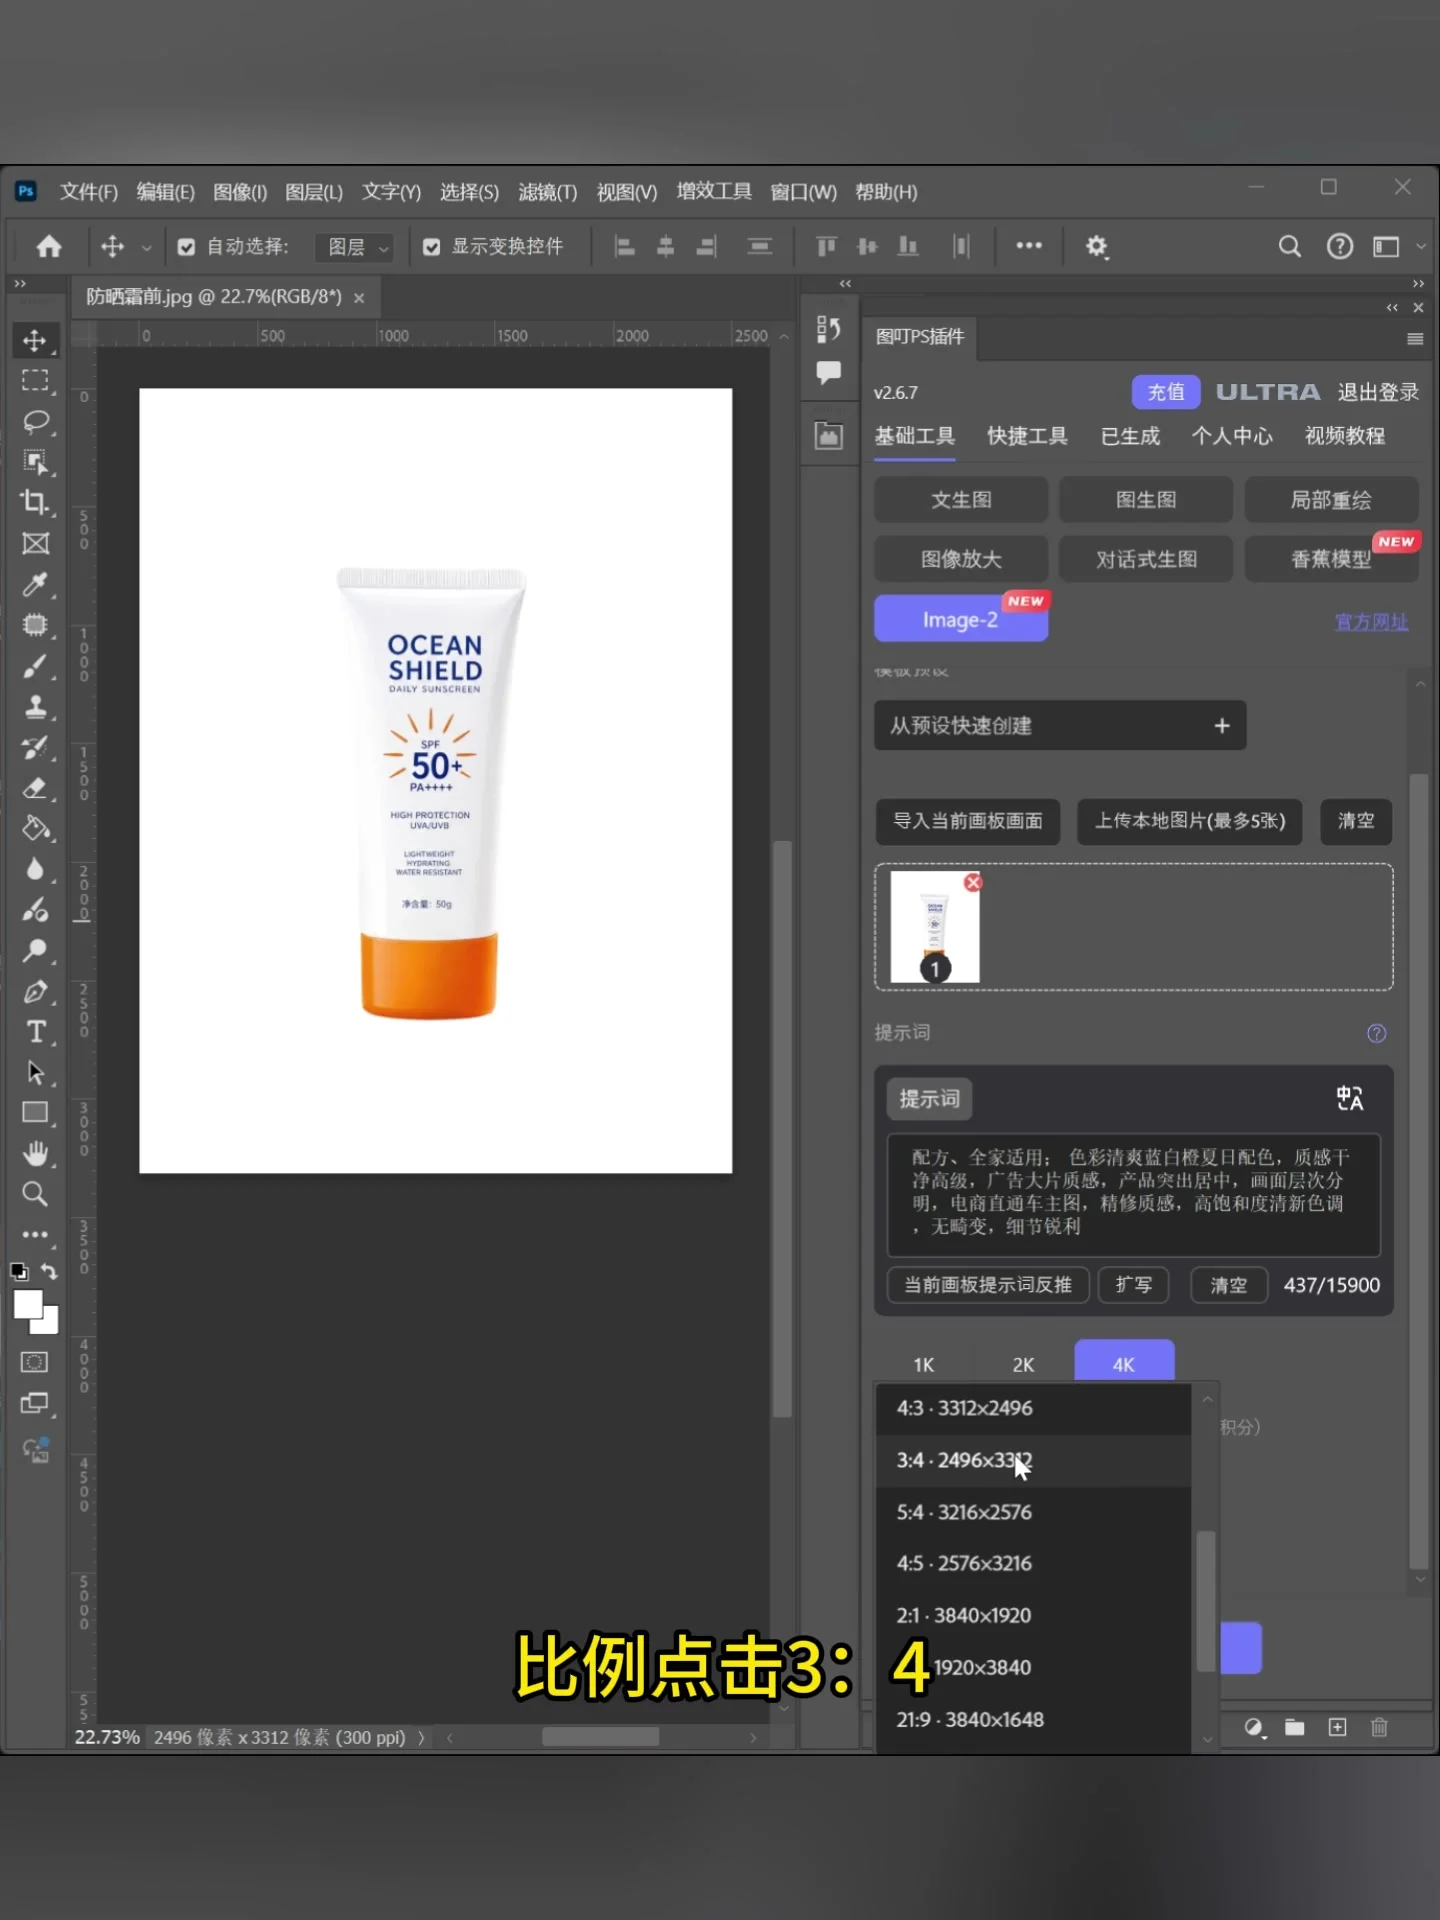Select the Horizontal Type tool

(x=35, y=1032)
